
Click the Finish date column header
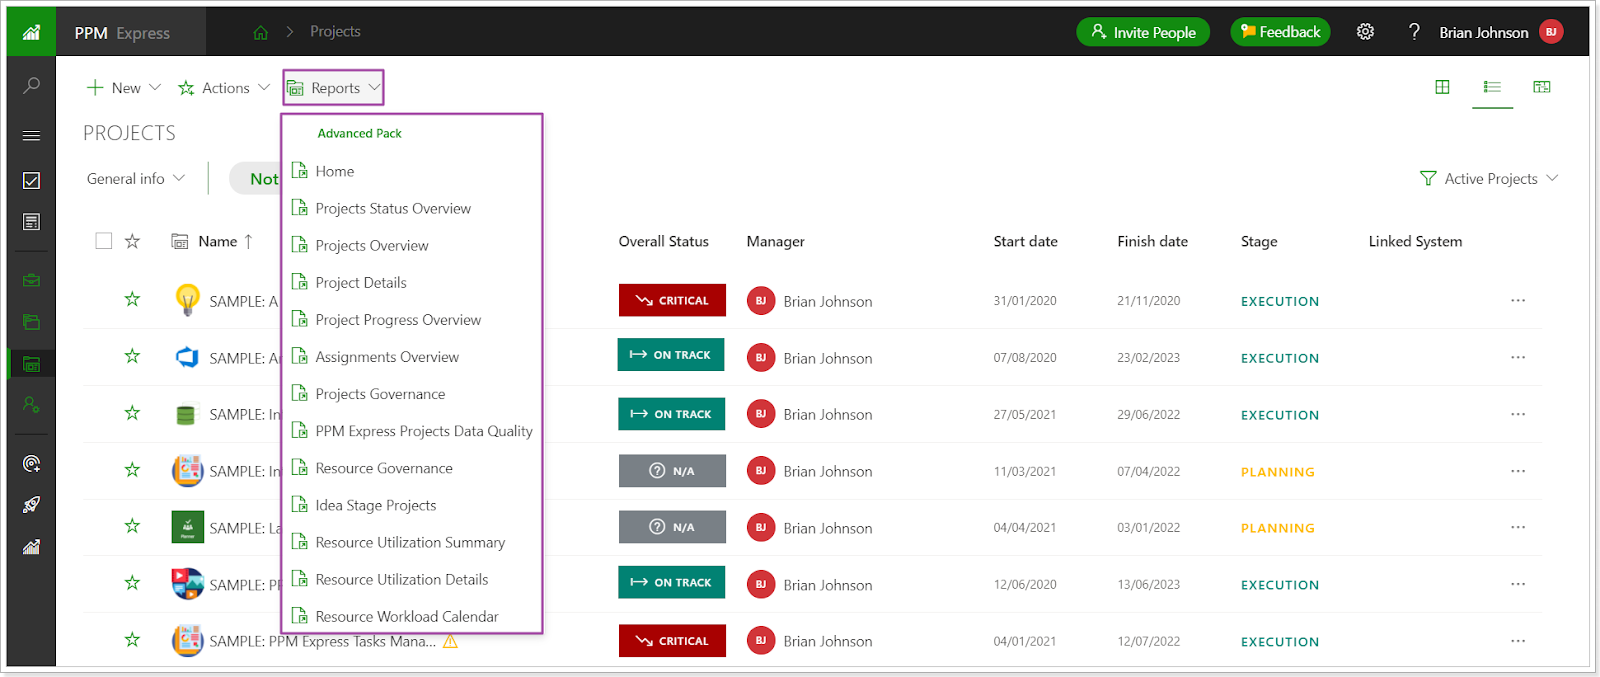[x=1152, y=241]
